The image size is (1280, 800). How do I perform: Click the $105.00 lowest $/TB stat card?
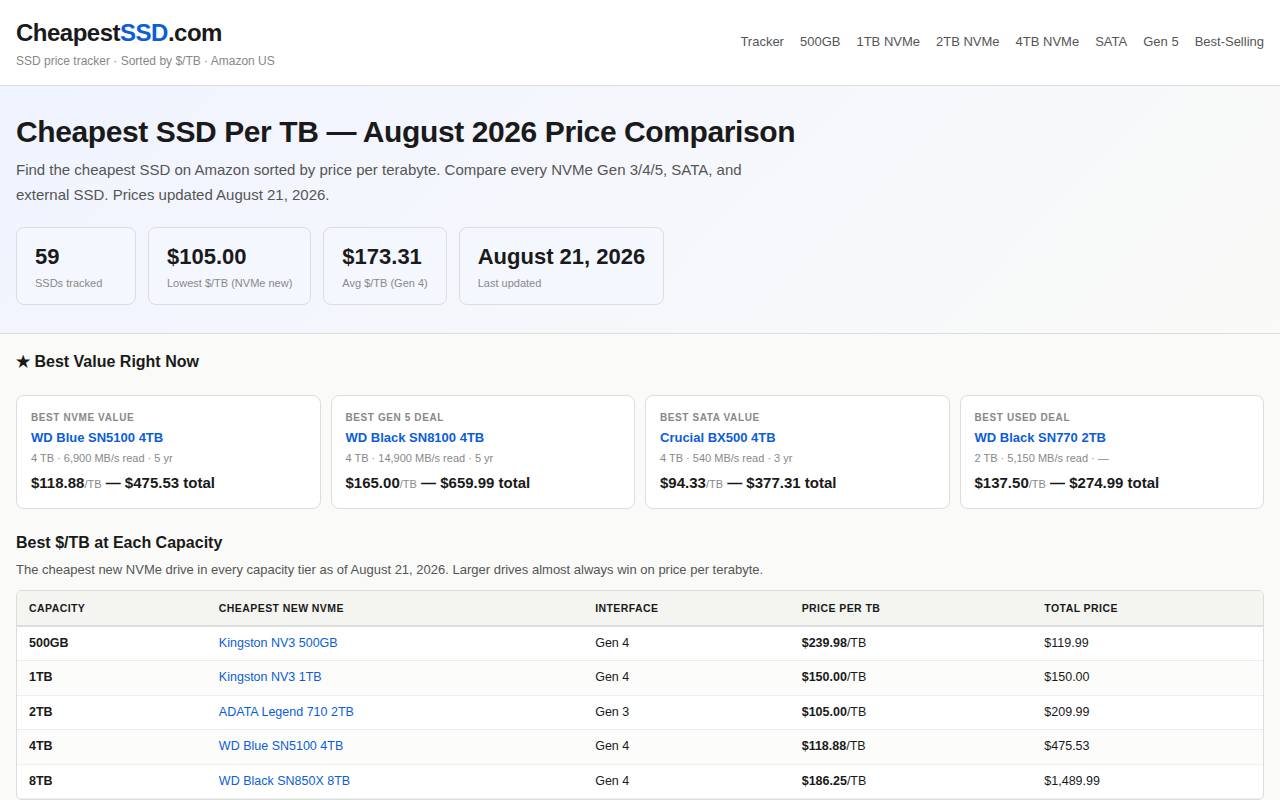click(x=229, y=266)
